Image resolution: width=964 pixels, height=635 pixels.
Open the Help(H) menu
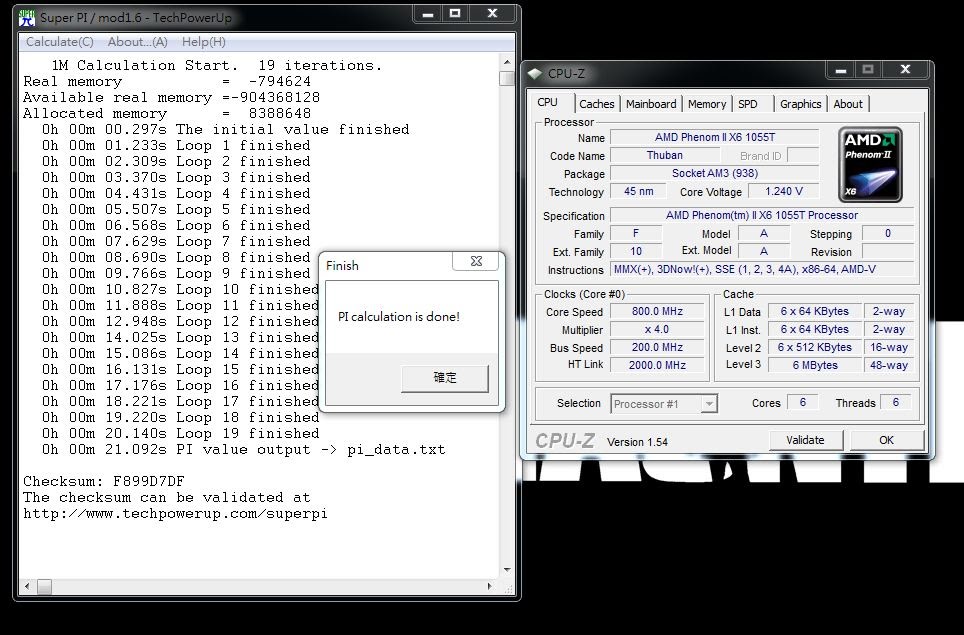click(203, 42)
